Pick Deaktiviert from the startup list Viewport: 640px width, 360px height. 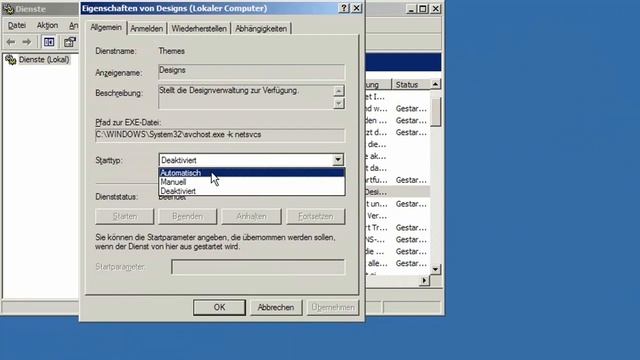(x=251, y=191)
